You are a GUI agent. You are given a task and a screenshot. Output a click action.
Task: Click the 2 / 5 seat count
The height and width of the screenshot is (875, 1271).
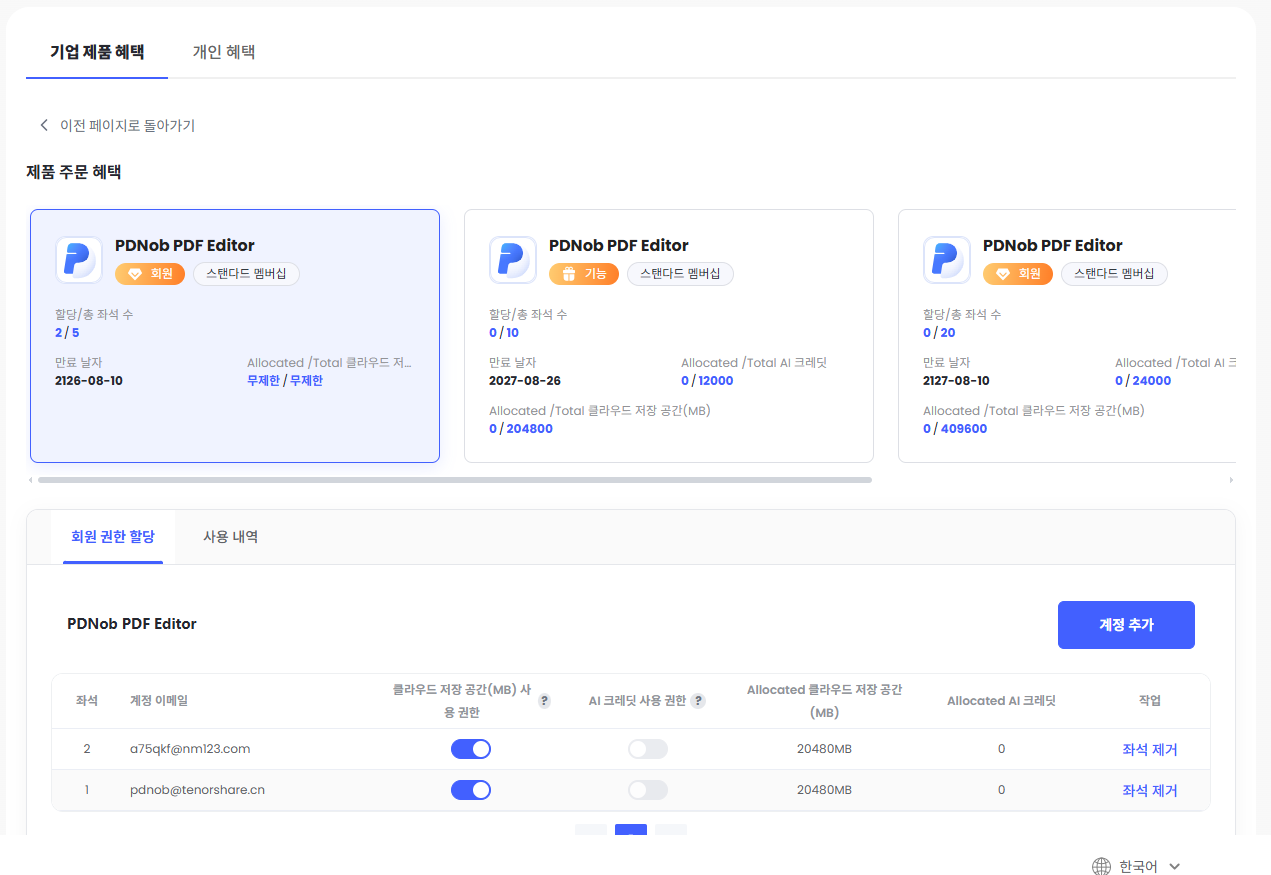click(x=67, y=333)
